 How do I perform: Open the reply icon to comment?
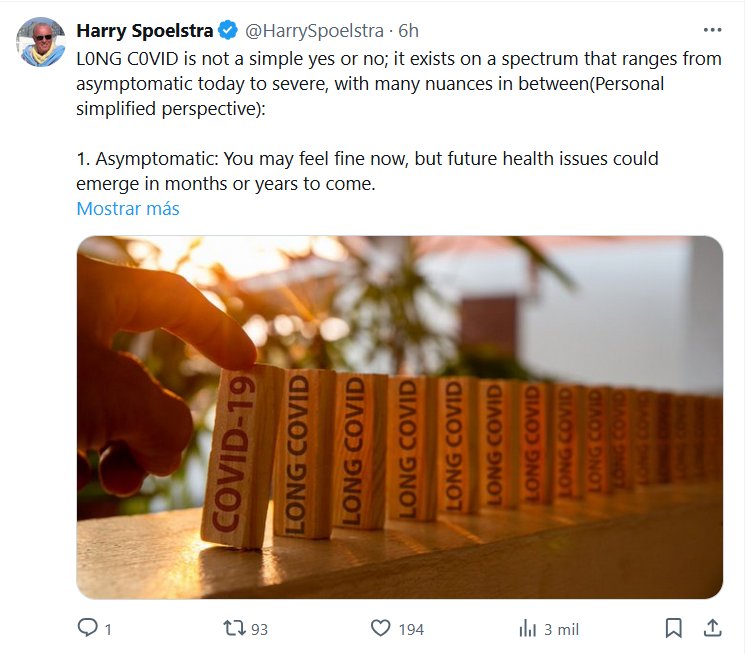point(88,628)
